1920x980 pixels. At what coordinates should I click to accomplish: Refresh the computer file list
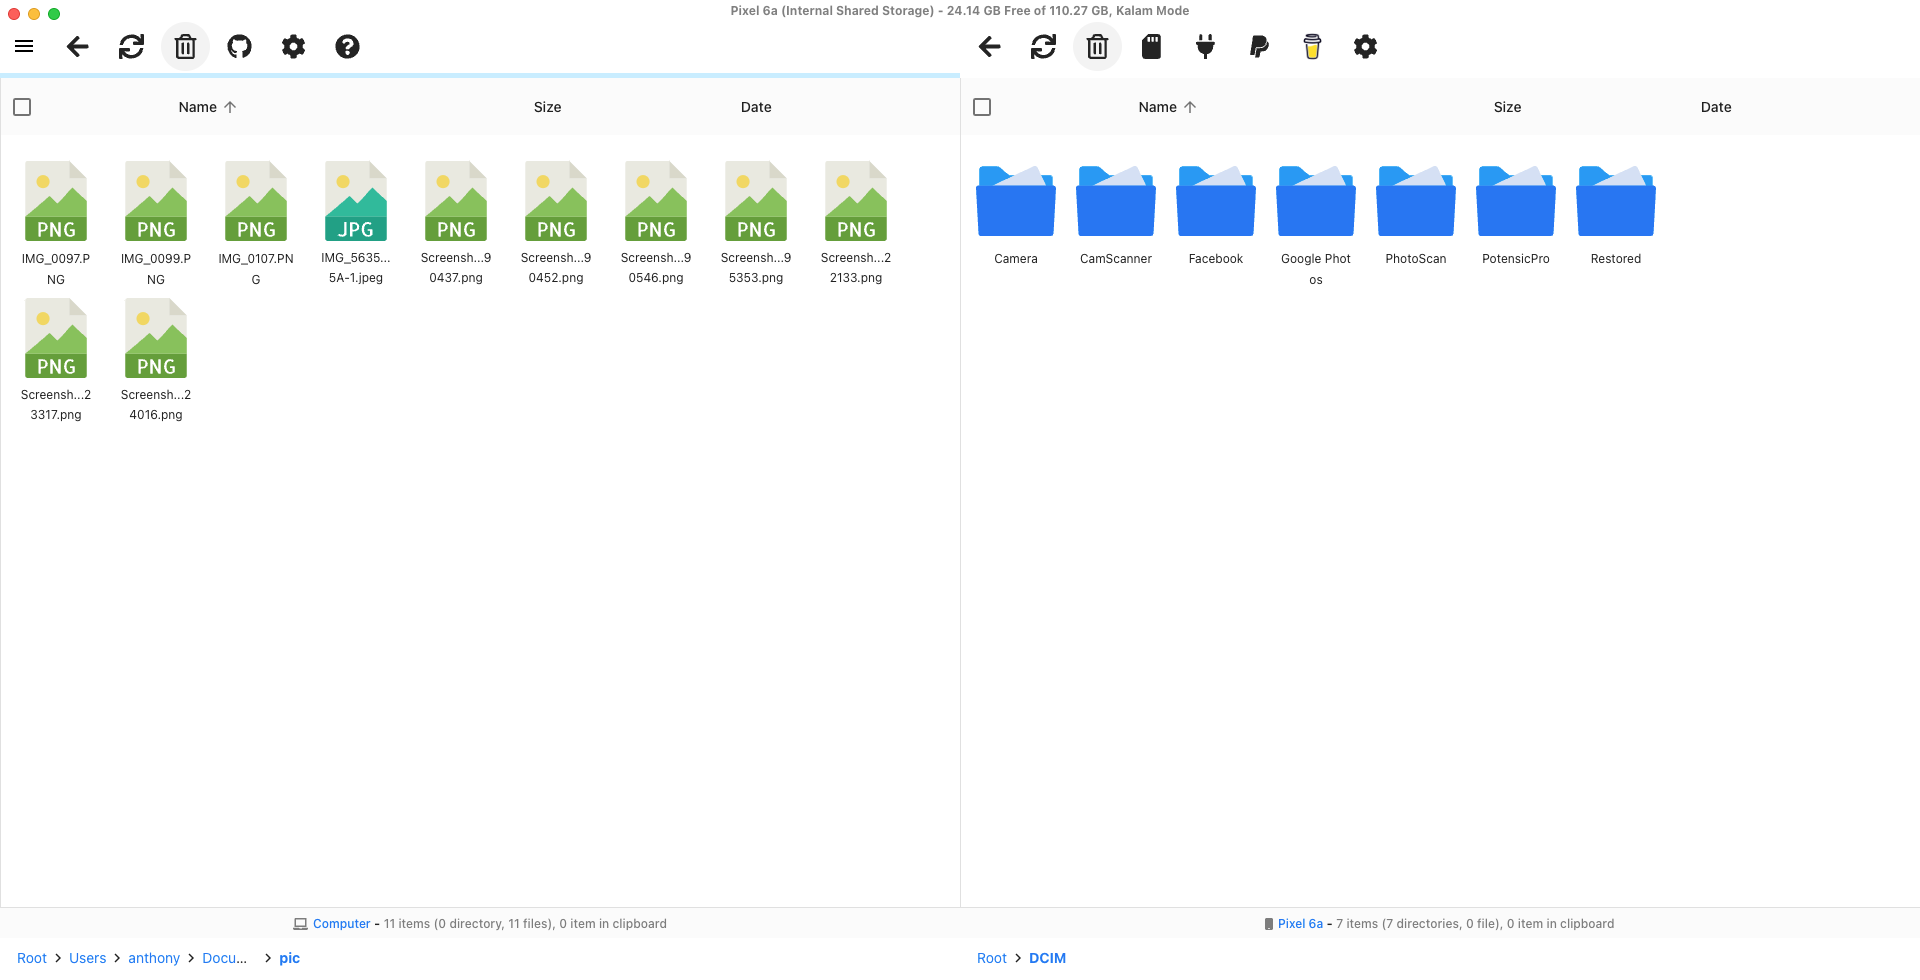click(x=131, y=46)
